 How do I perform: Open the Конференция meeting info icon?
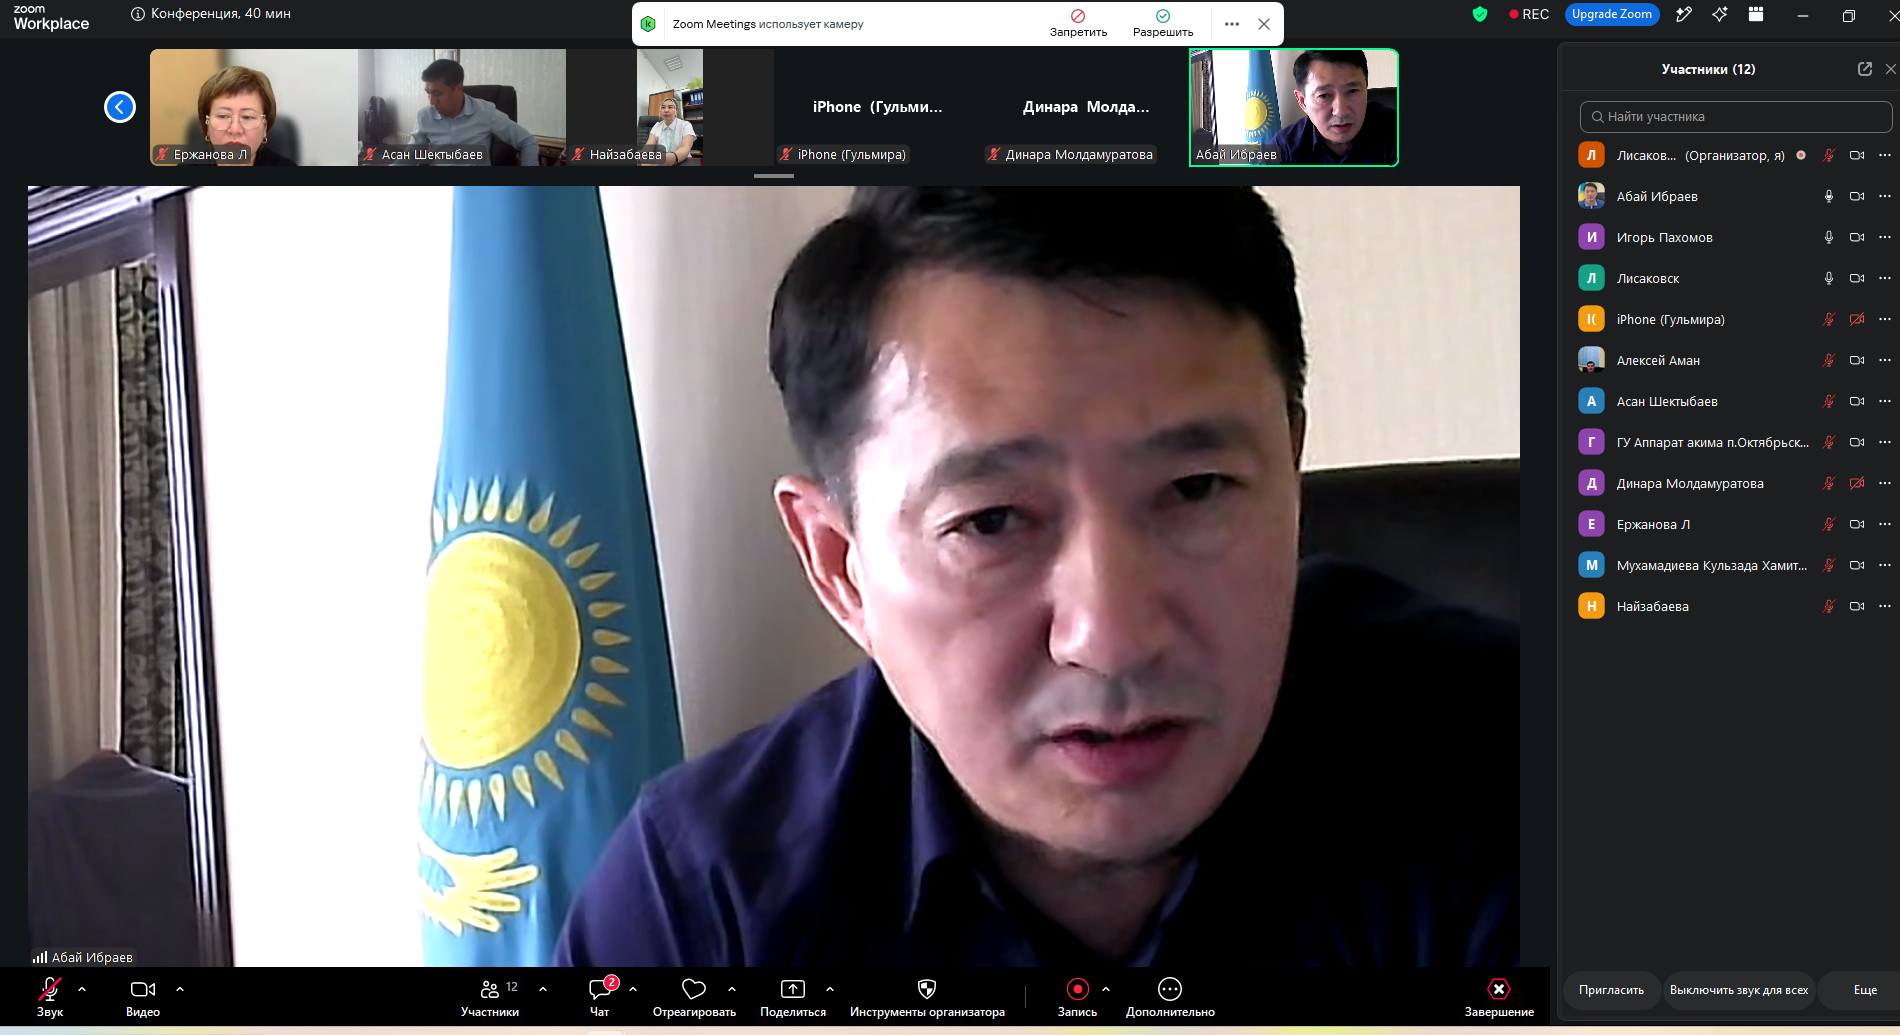(138, 14)
